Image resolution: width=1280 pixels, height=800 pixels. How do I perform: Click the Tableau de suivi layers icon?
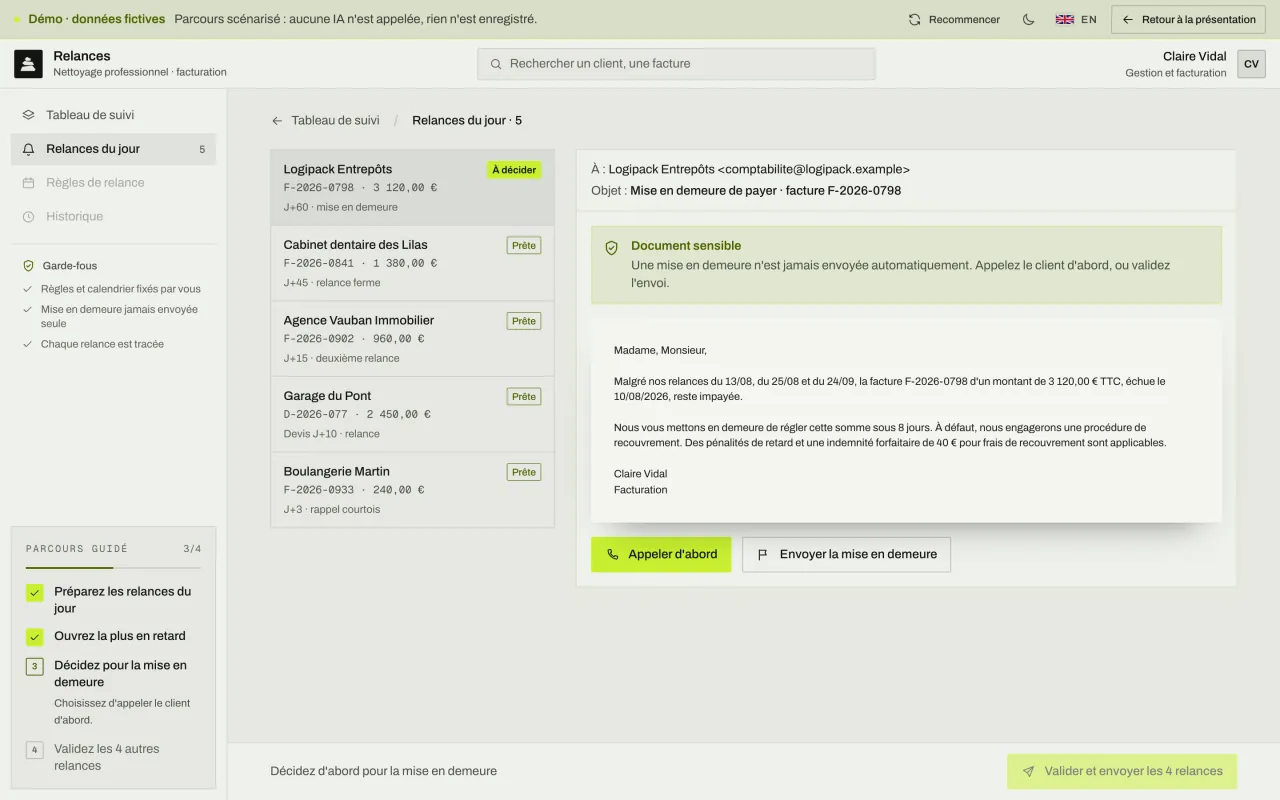click(x=29, y=115)
